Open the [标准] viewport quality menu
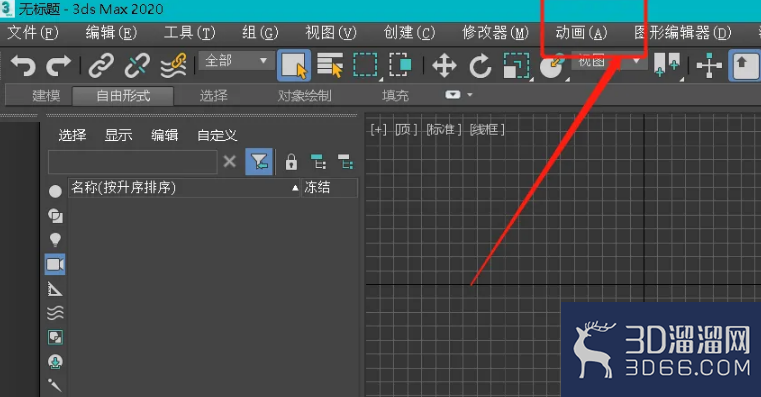This screenshot has height=397, width=761. pos(444,130)
